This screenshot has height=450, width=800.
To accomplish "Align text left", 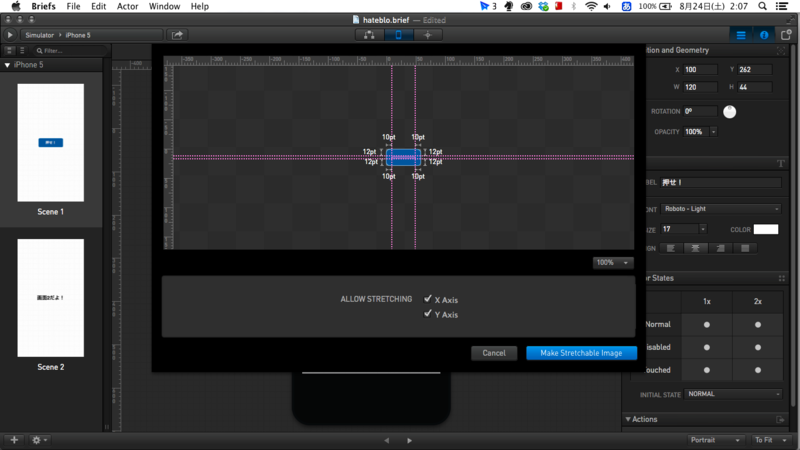I will coord(671,248).
